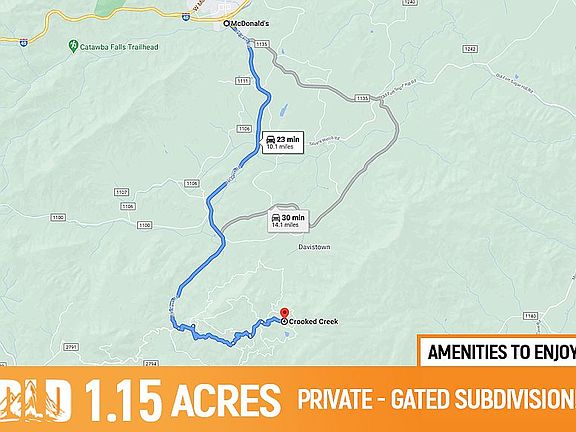Choose the 30 min 14.1 miles alternate route
Viewport: 576px width, 432px height.
pos(288,221)
